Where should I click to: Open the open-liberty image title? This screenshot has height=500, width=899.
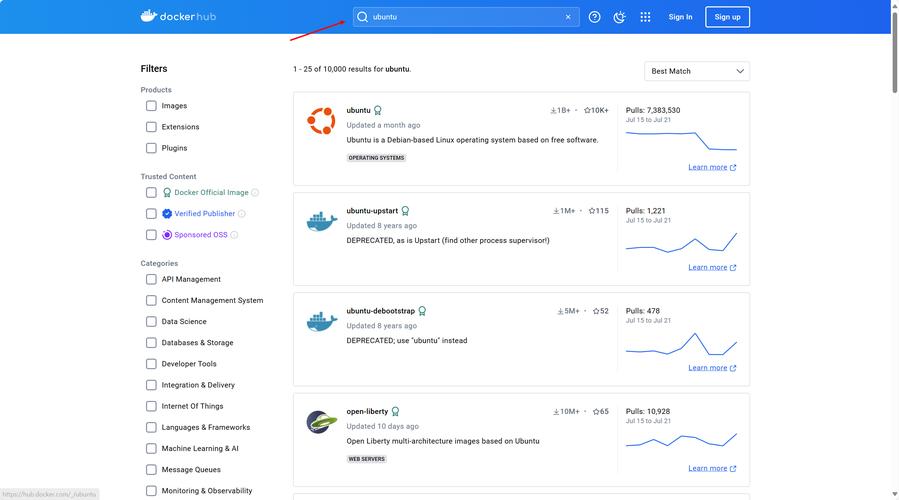coord(367,411)
